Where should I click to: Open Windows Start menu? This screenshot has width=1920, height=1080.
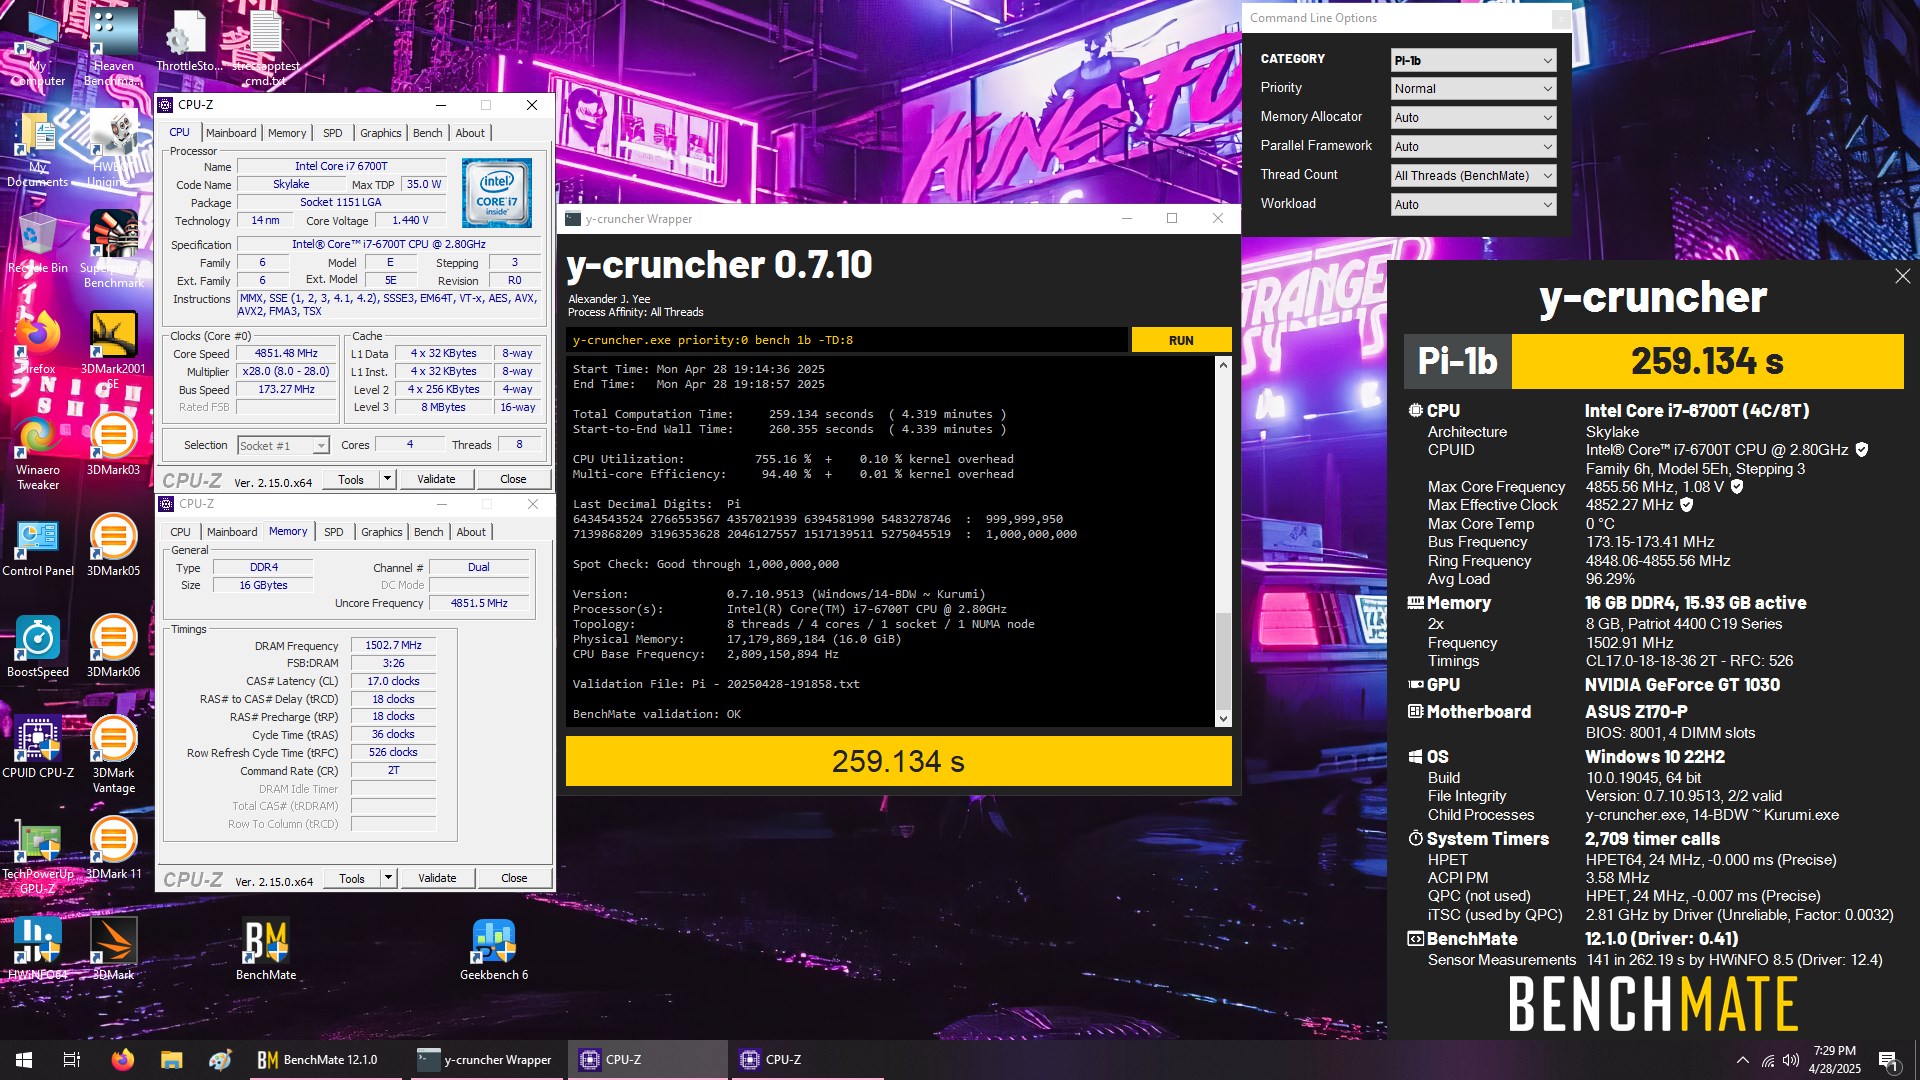tap(24, 1060)
